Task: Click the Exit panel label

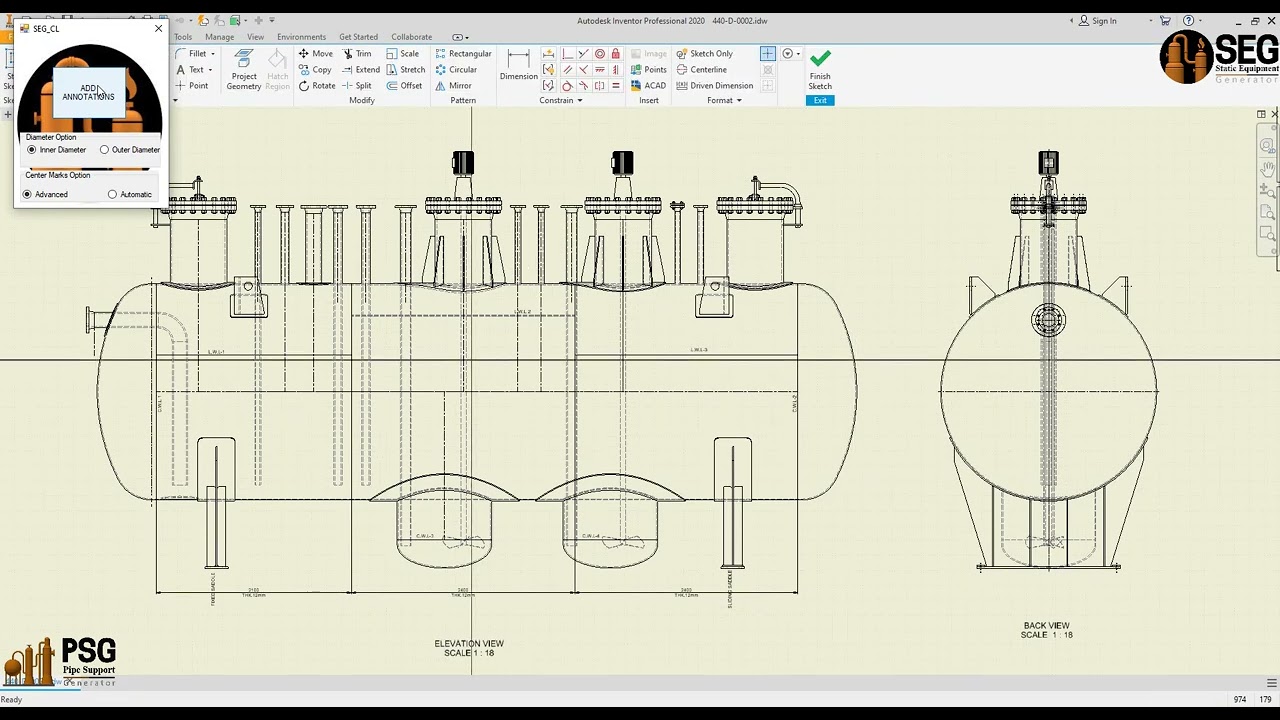Action: tap(820, 100)
